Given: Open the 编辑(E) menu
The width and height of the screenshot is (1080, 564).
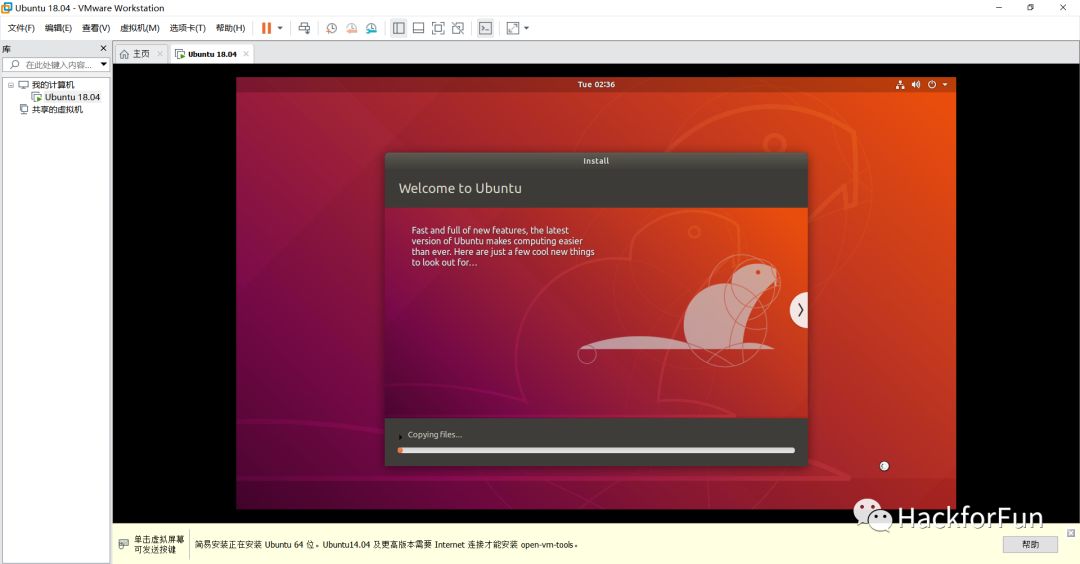Looking at the screenshot, I should (x=59, y=28).
